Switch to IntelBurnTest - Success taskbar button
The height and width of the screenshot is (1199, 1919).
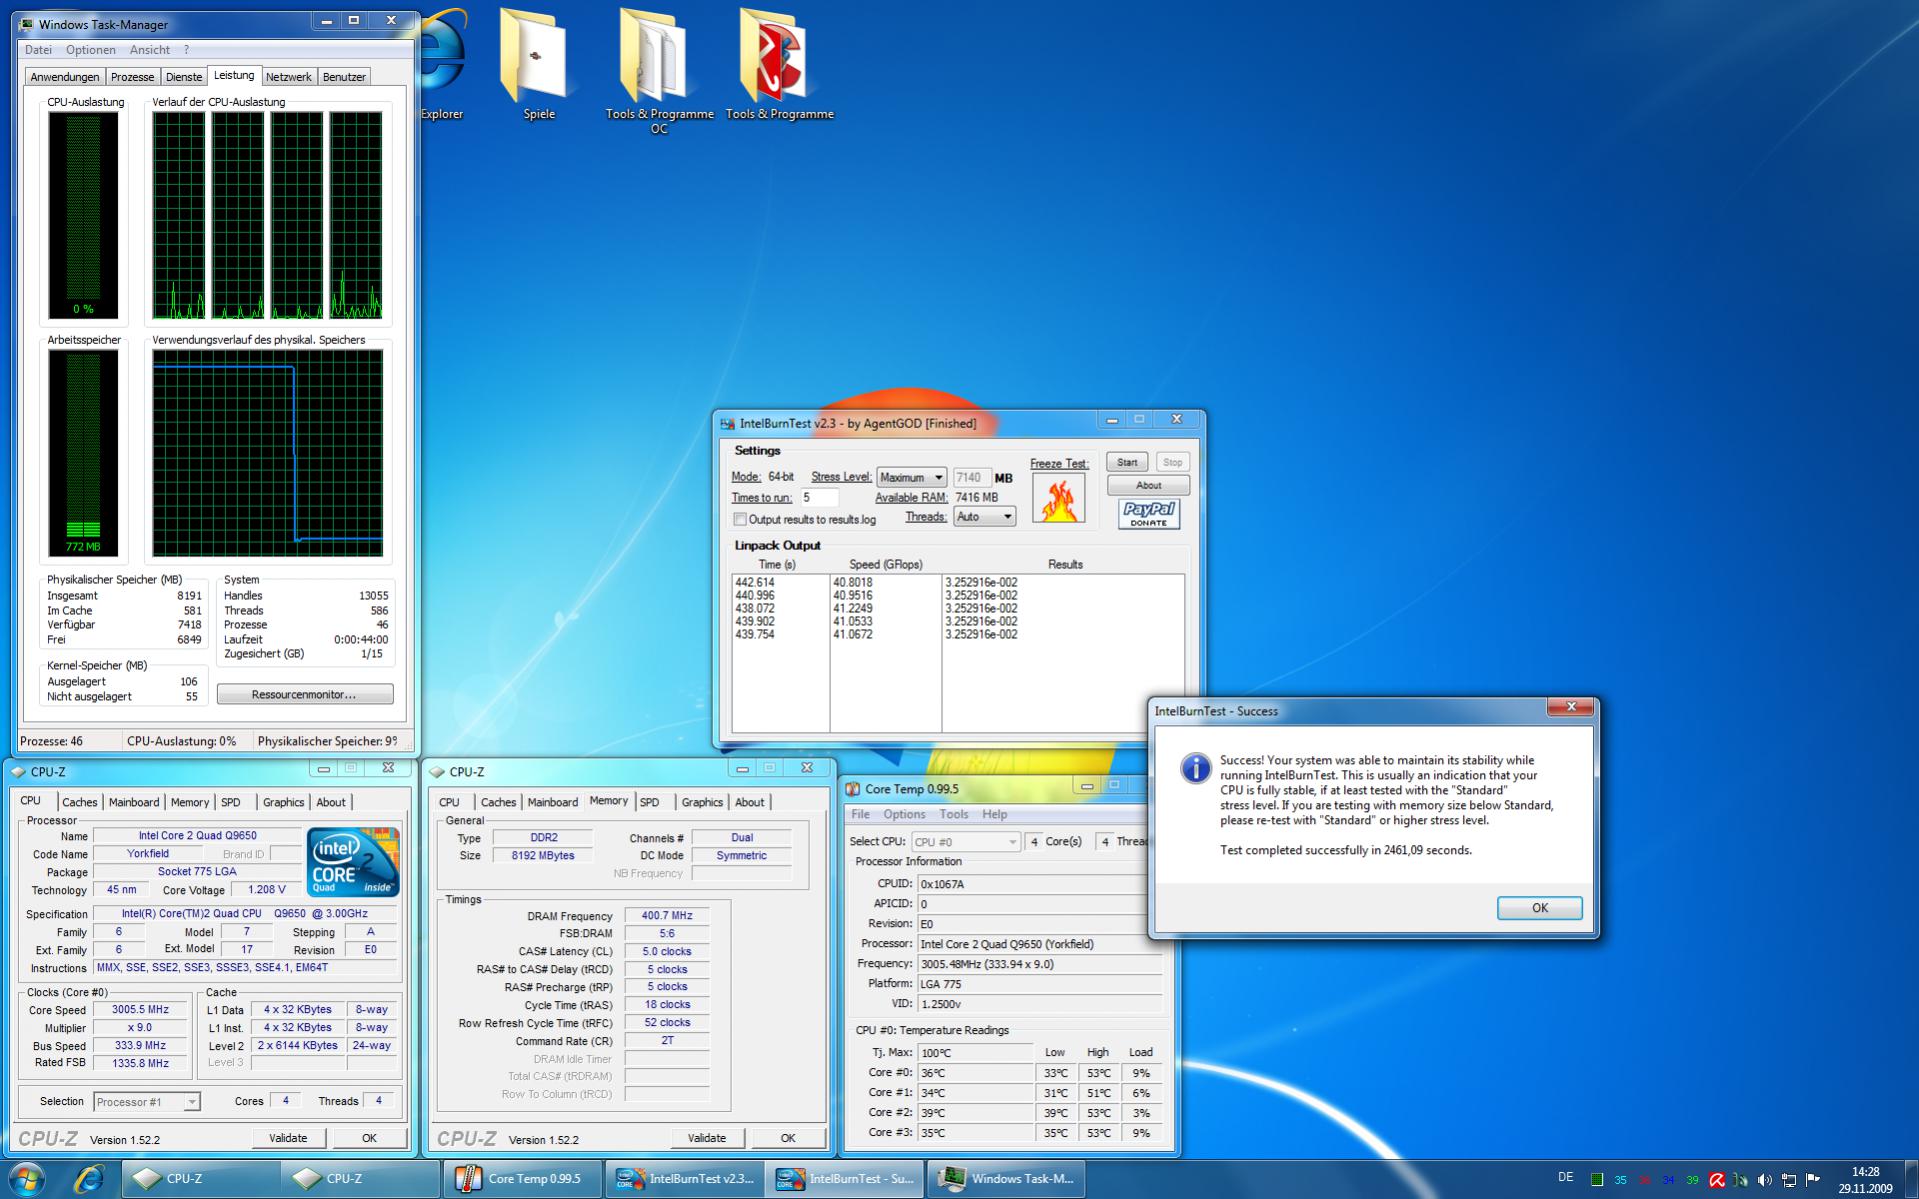(846, 1179)
